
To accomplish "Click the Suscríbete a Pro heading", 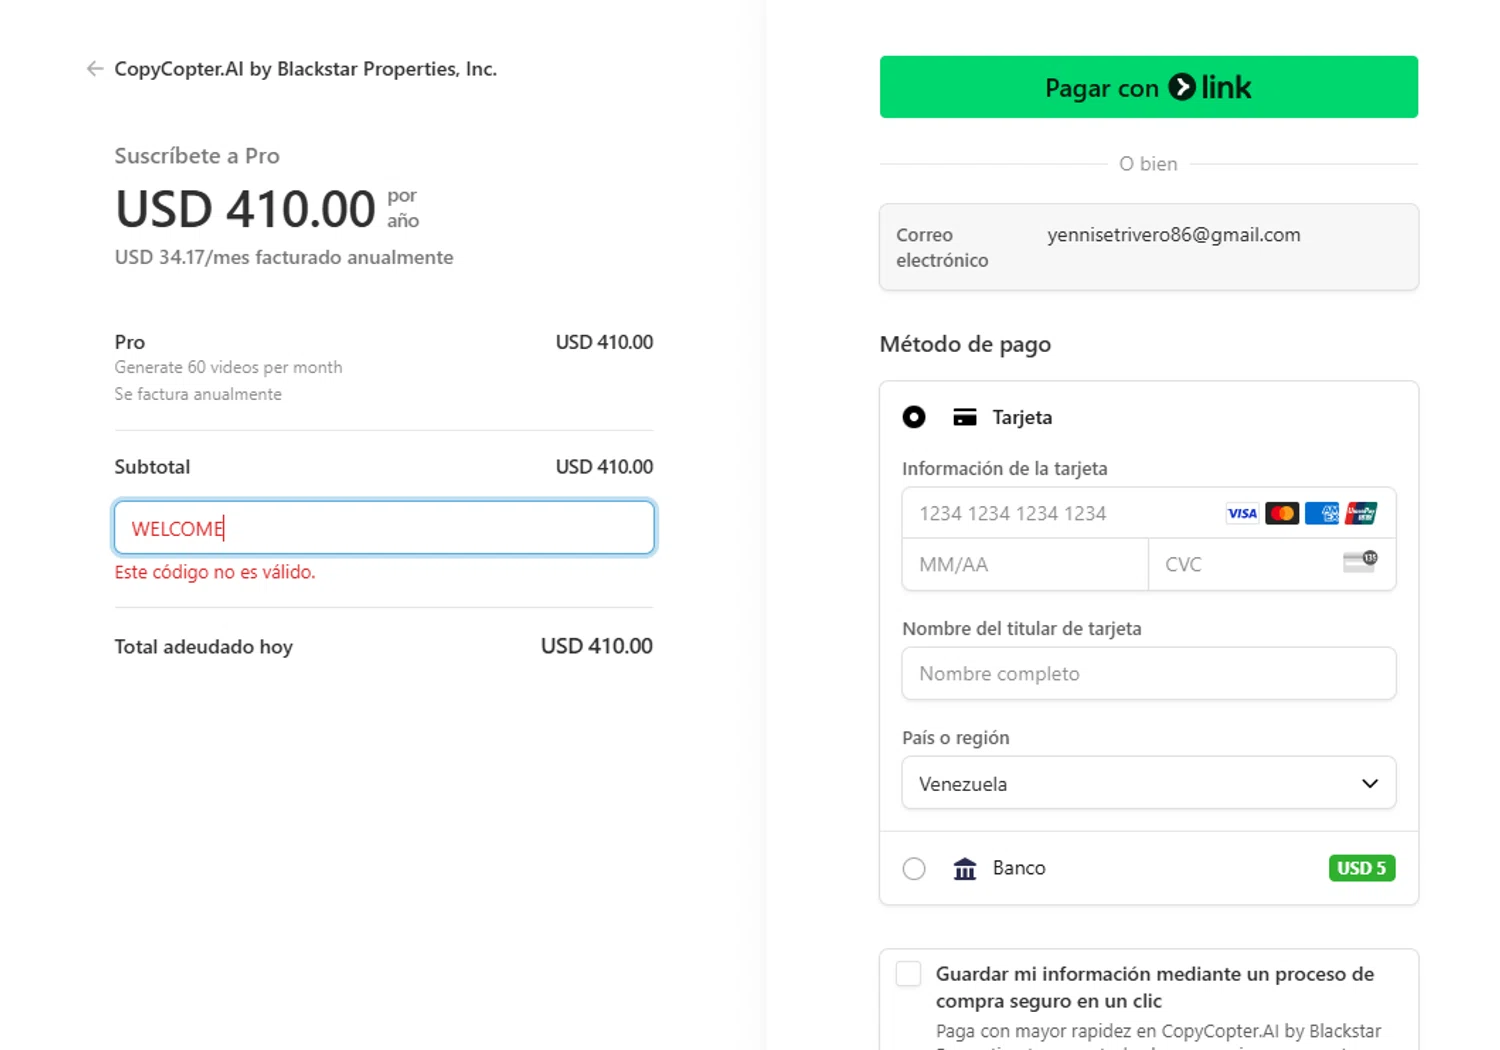I will tap(197, 156).
